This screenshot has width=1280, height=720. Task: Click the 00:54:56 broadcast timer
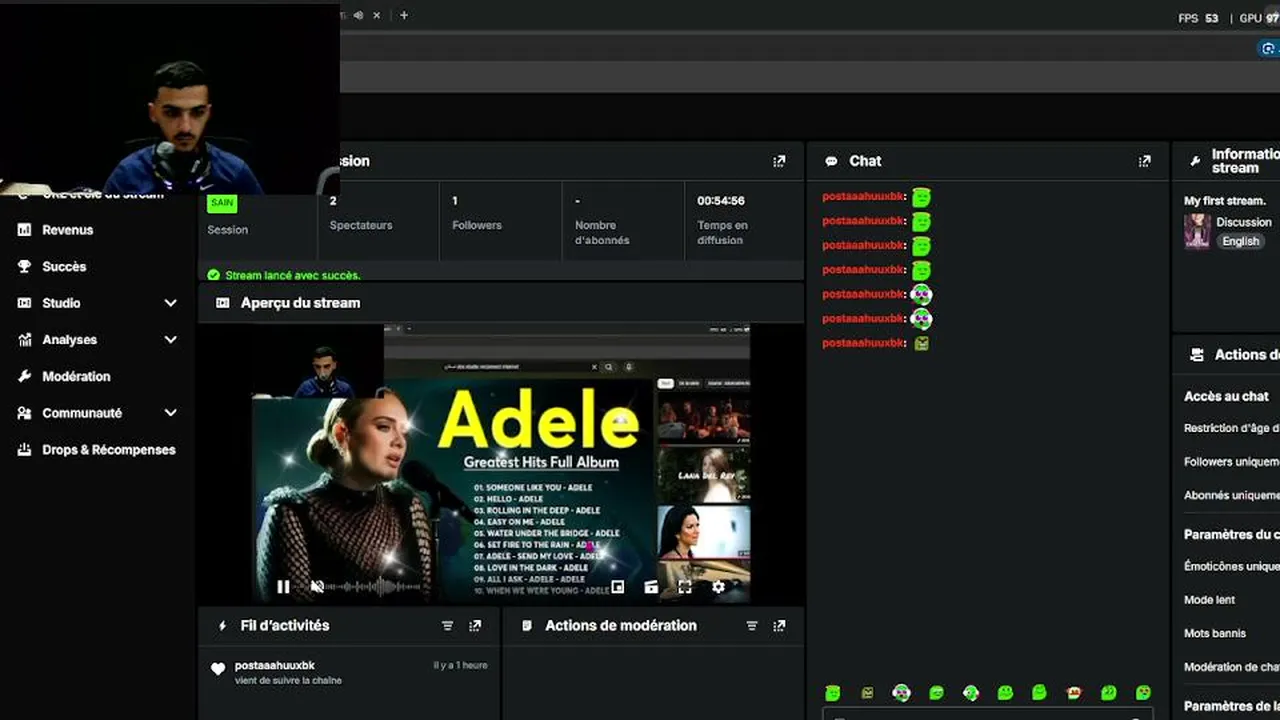(x=721, y=201)
